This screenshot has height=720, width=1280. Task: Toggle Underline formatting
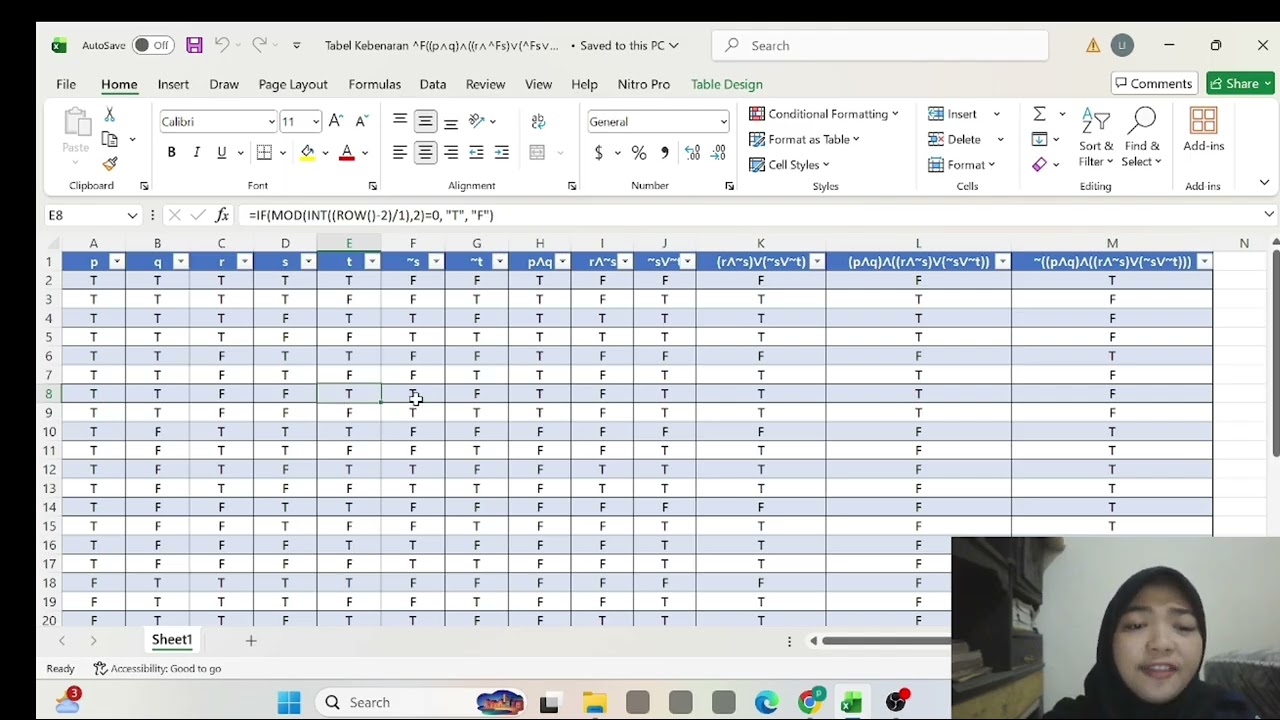coord(221,152)
